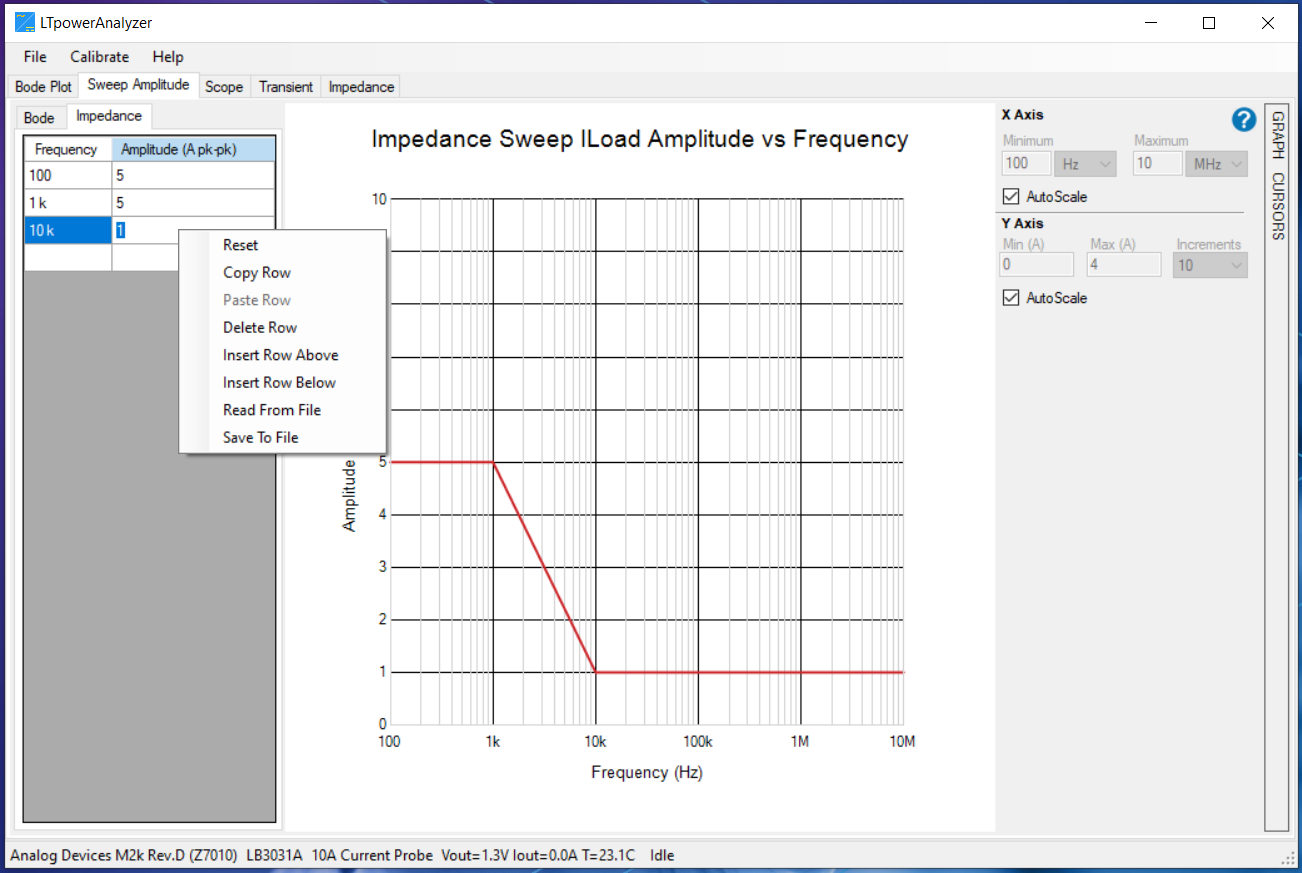Open the Transient tab
1302x873 pixels.
pyautogui.click(x=285, y=87)
